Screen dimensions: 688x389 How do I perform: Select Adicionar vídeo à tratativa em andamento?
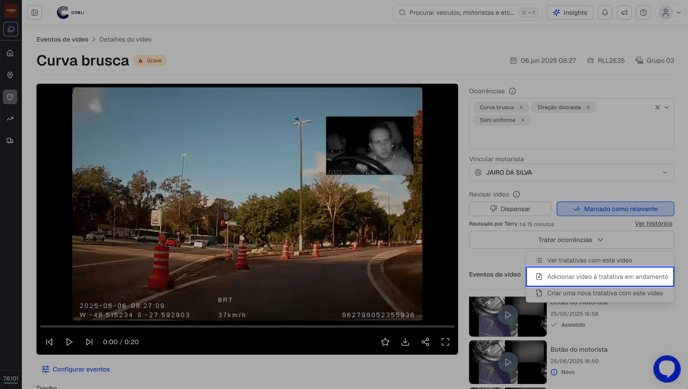pos(600,277)
